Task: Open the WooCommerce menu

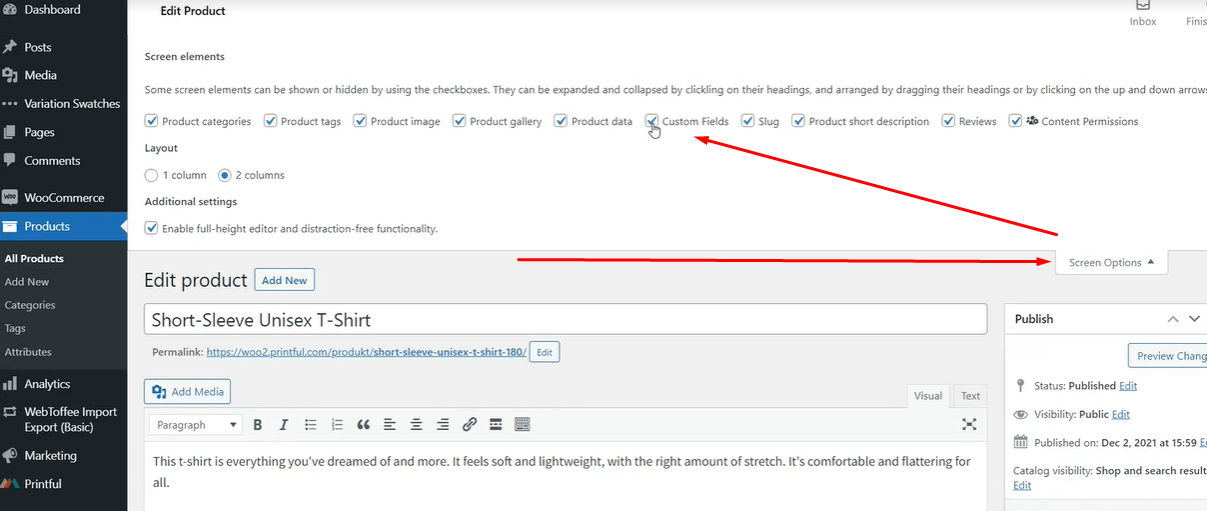Action: [x=63, y=198]
